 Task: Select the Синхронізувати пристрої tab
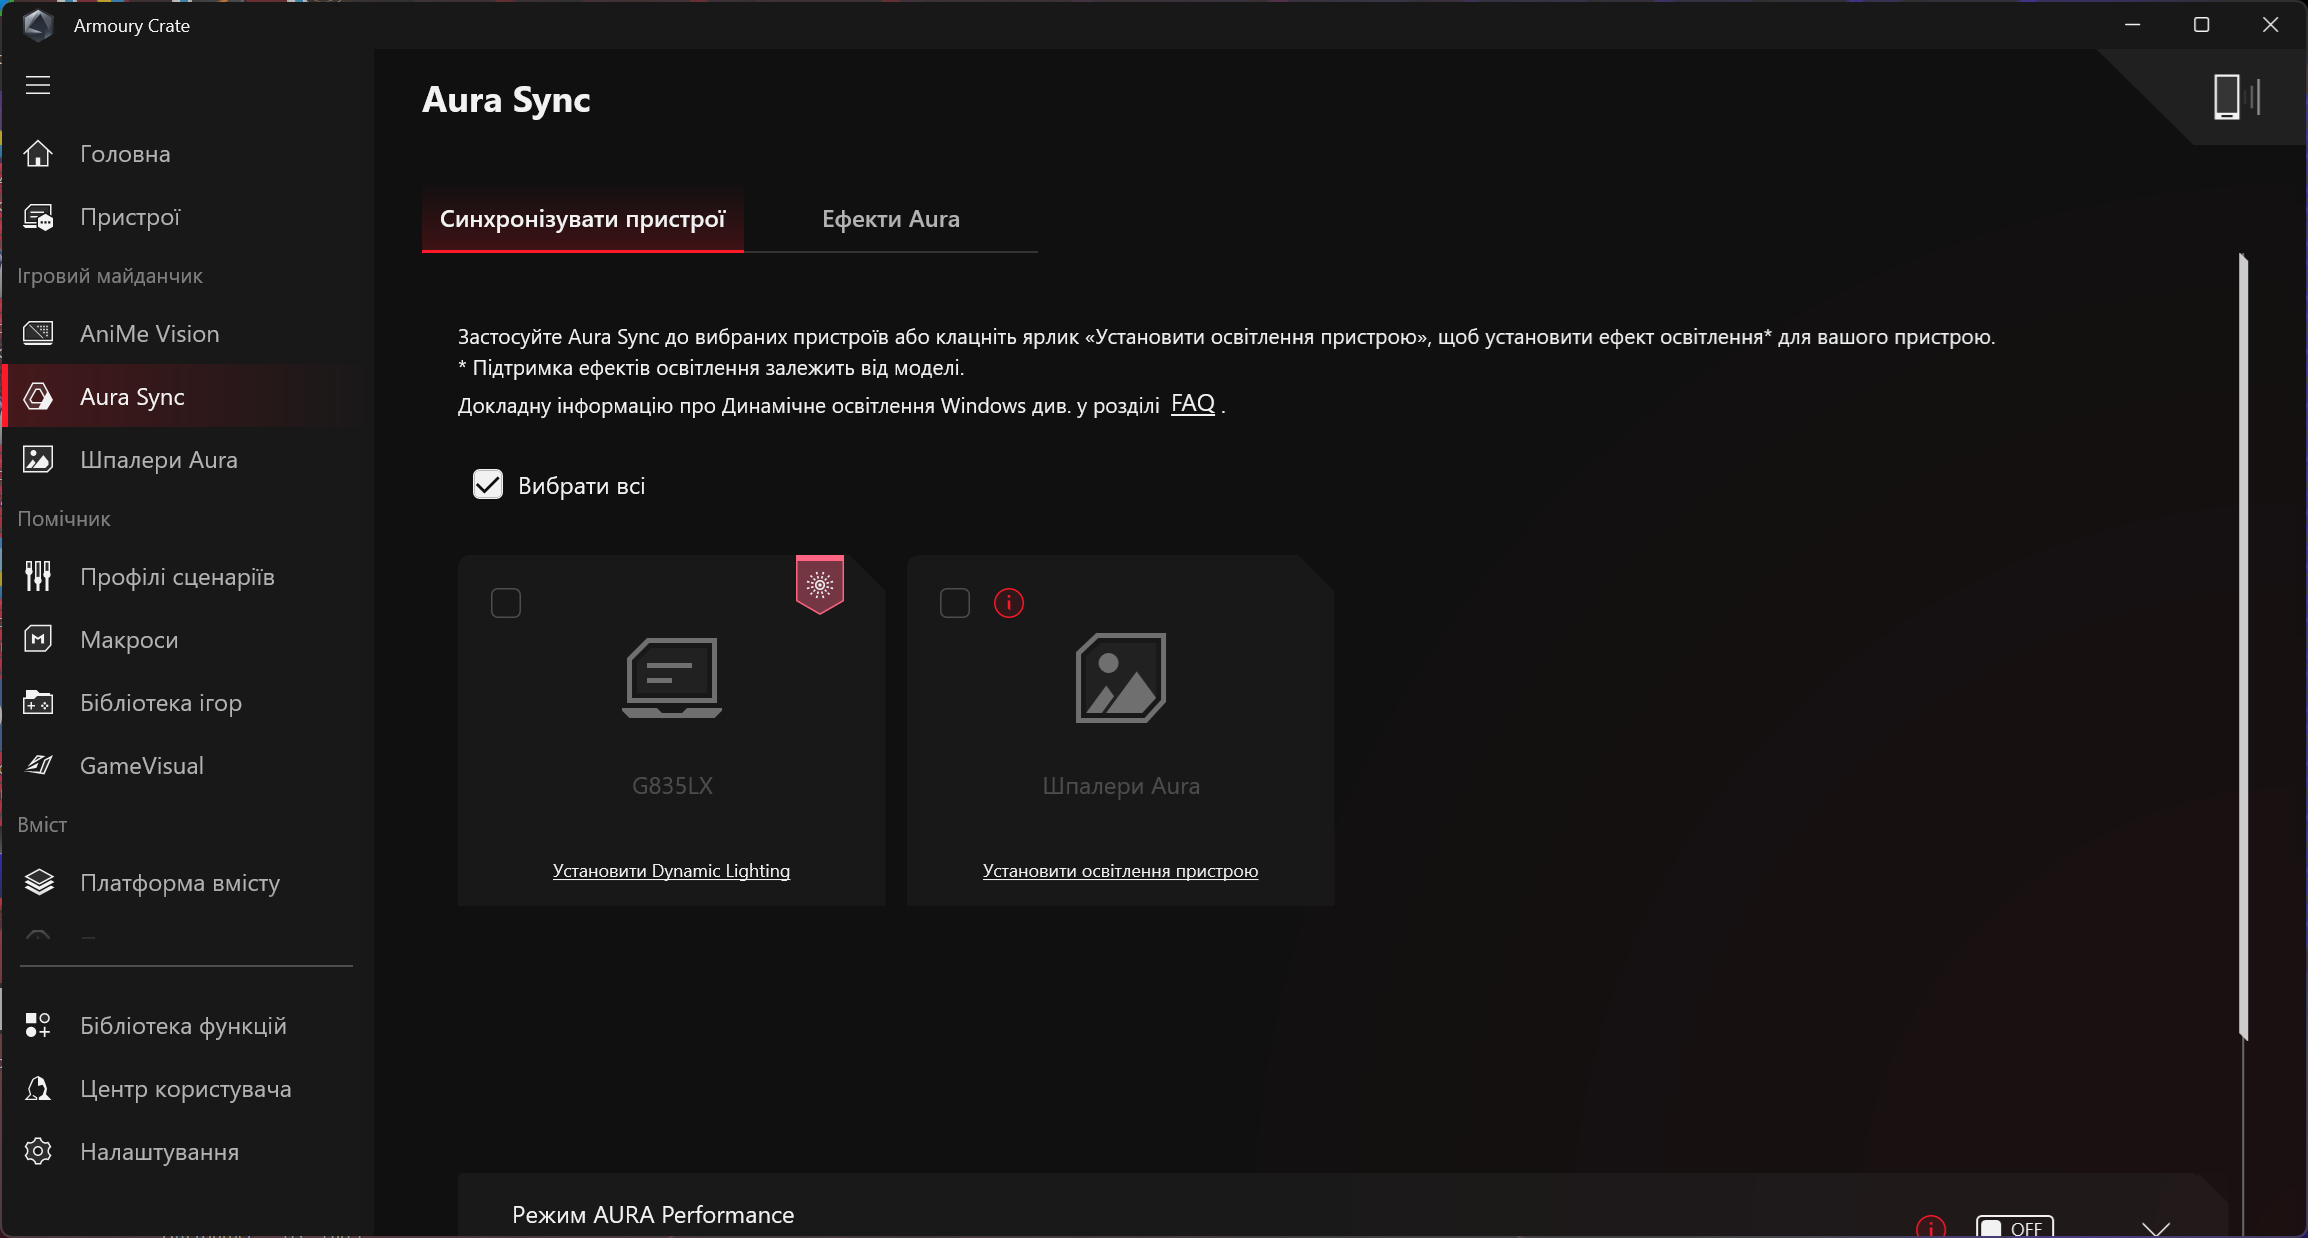pyautogui.click(x=582, y=219)
